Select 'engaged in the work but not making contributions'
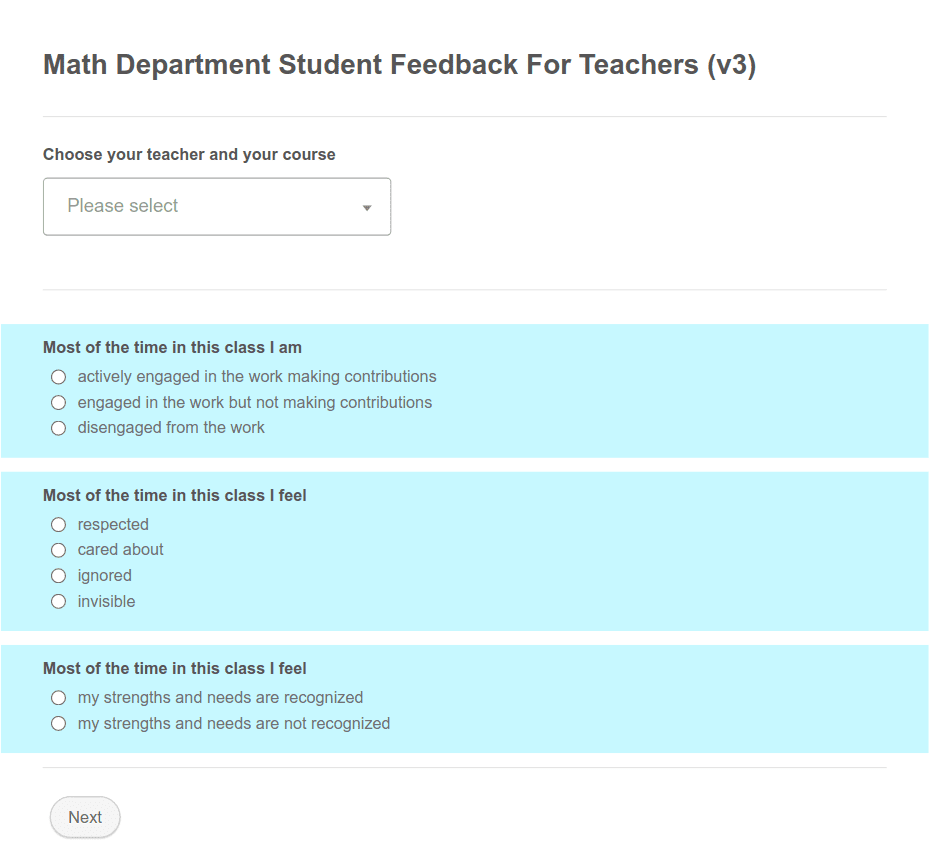Viewport: 930px width, 867px height. click(x=58, y=402)
